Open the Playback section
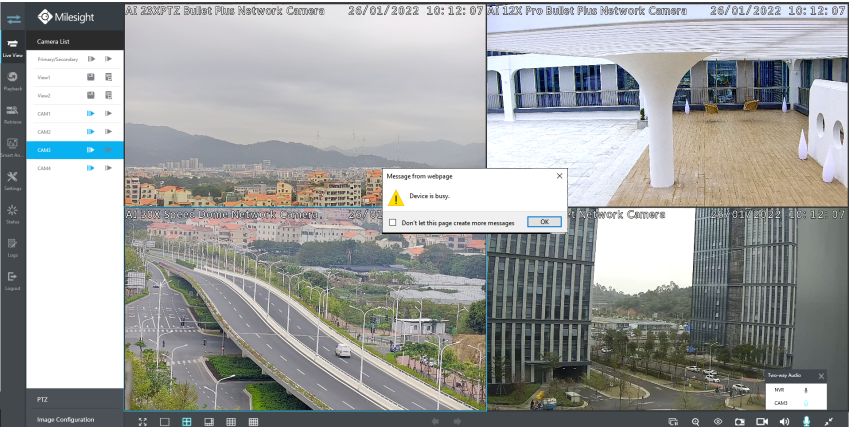Image resolution: width=851 pixels, height=428 pixels. click(x=12, y=81)
